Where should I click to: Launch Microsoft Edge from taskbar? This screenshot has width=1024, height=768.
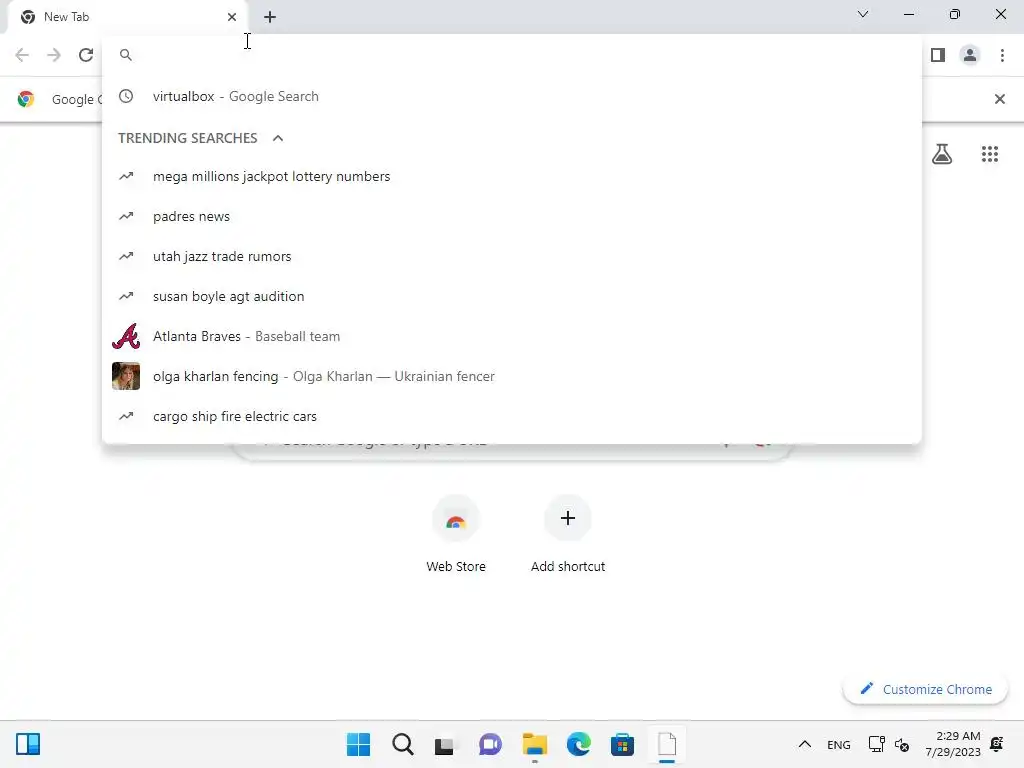(x=579, y=744)
